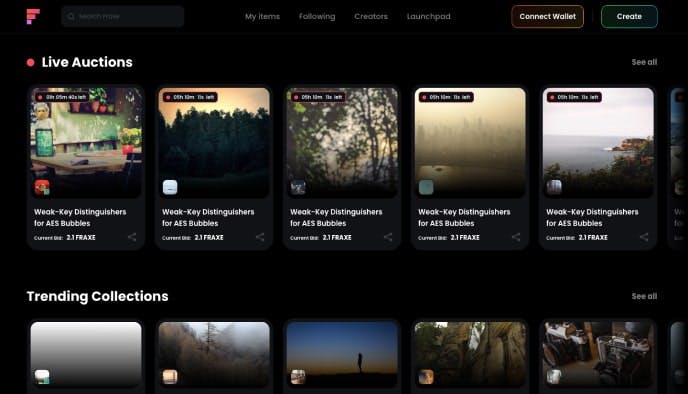The image size is (688, 394).
Task: Click avatar on rock formations collection
Action: [426, 376]
